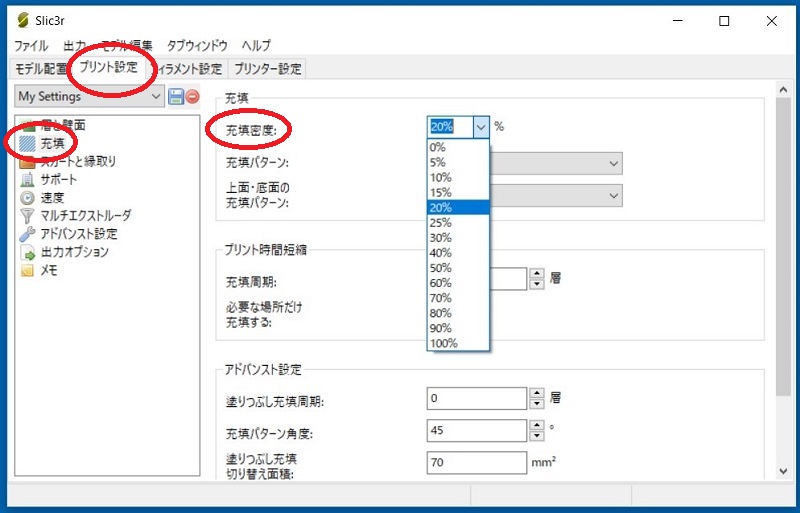Click the Slic3r app logo icon

[x=23, y=20]
